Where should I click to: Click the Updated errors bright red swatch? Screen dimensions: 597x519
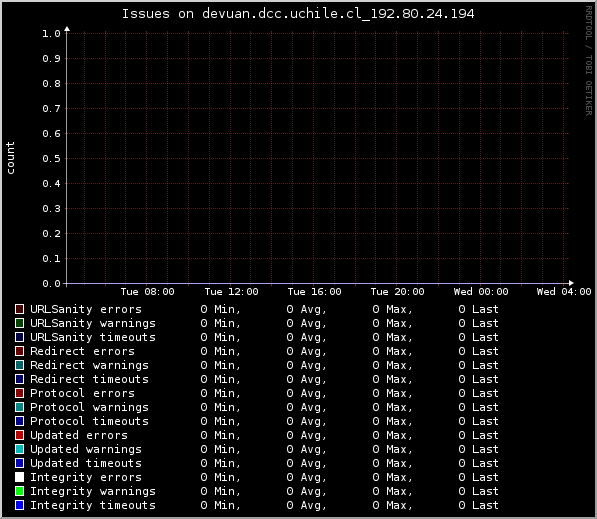19,435
